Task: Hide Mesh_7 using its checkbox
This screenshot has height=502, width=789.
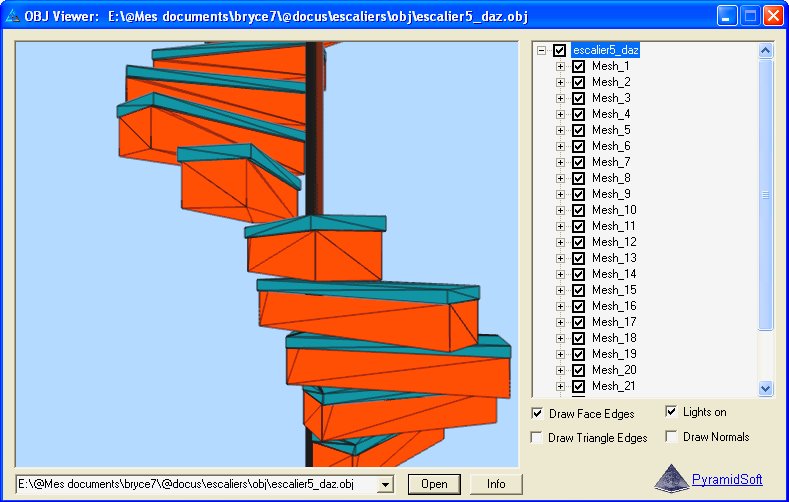Action: (x=579, y=162)
